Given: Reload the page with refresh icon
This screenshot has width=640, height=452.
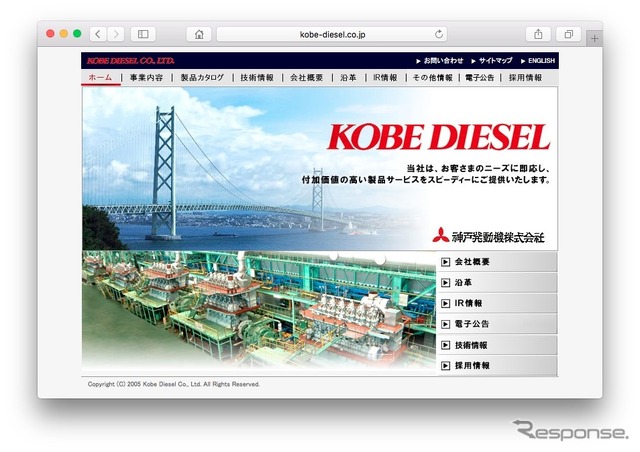Looking at the screenshot, I should pyautogui.click(x=439, y=34).
